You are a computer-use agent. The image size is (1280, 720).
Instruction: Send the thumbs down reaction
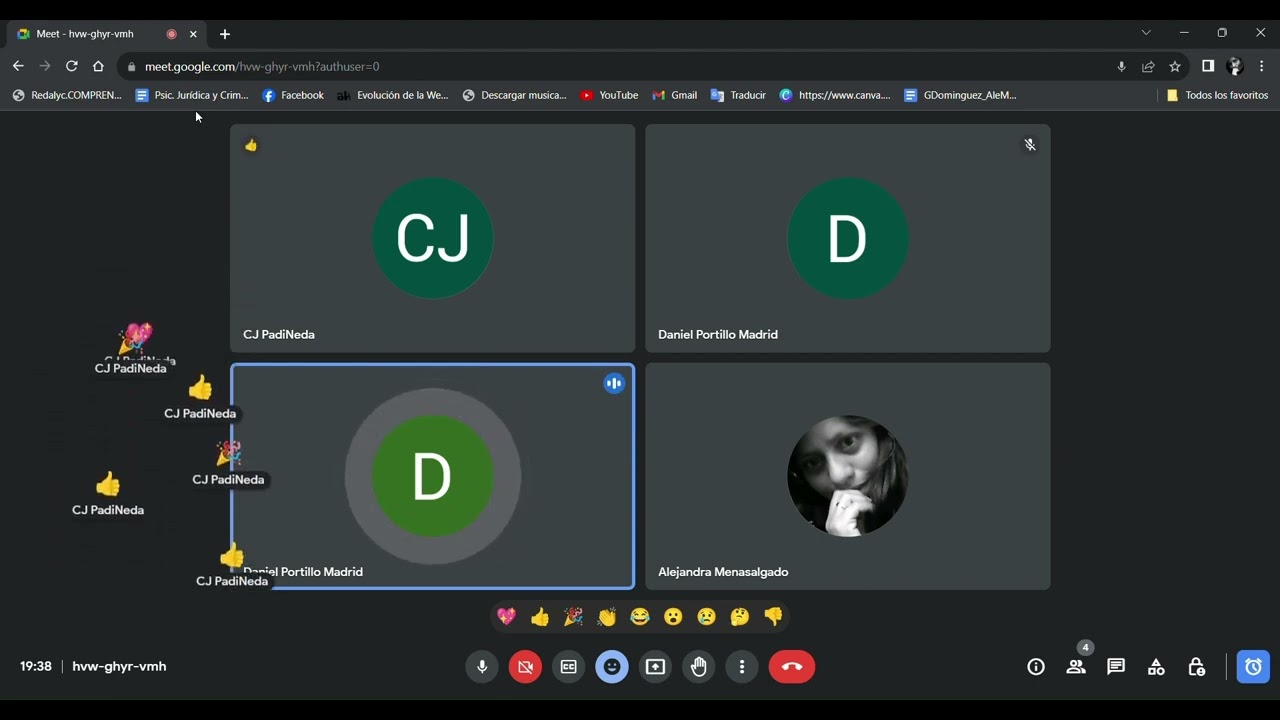click(773, 617)
